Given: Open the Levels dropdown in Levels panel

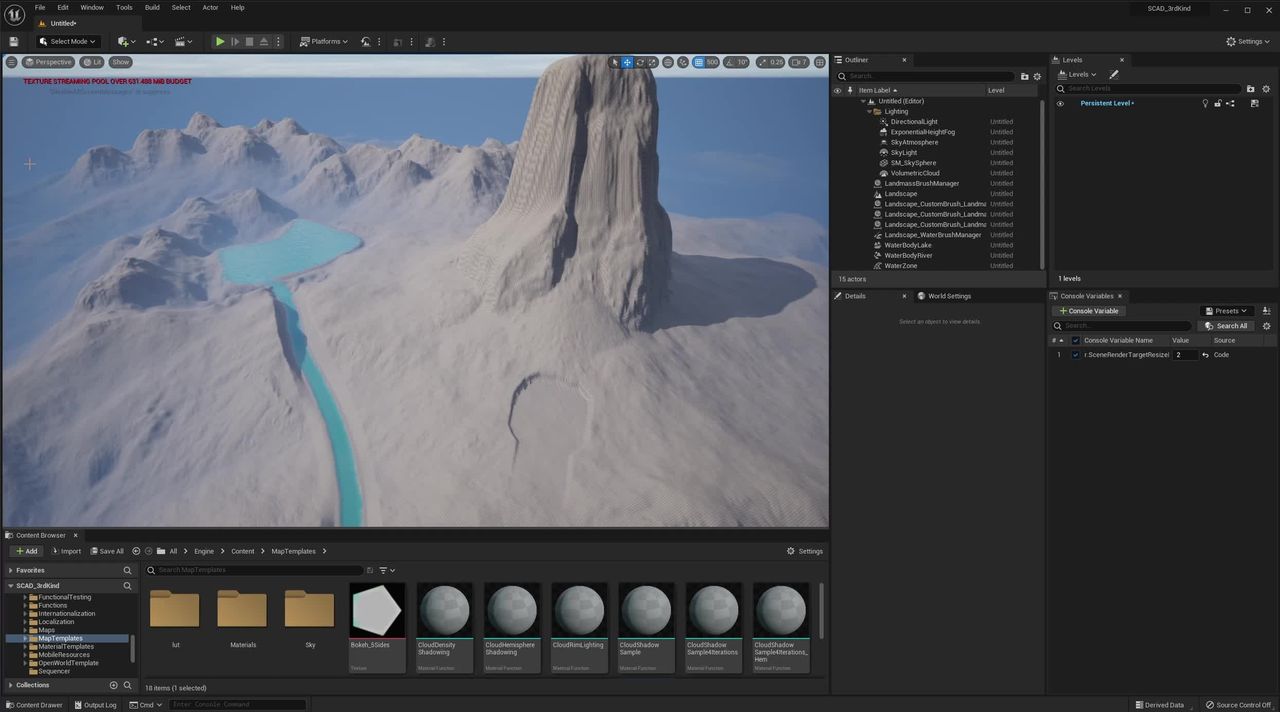Looking at the screenshot, I should 1078,74.
